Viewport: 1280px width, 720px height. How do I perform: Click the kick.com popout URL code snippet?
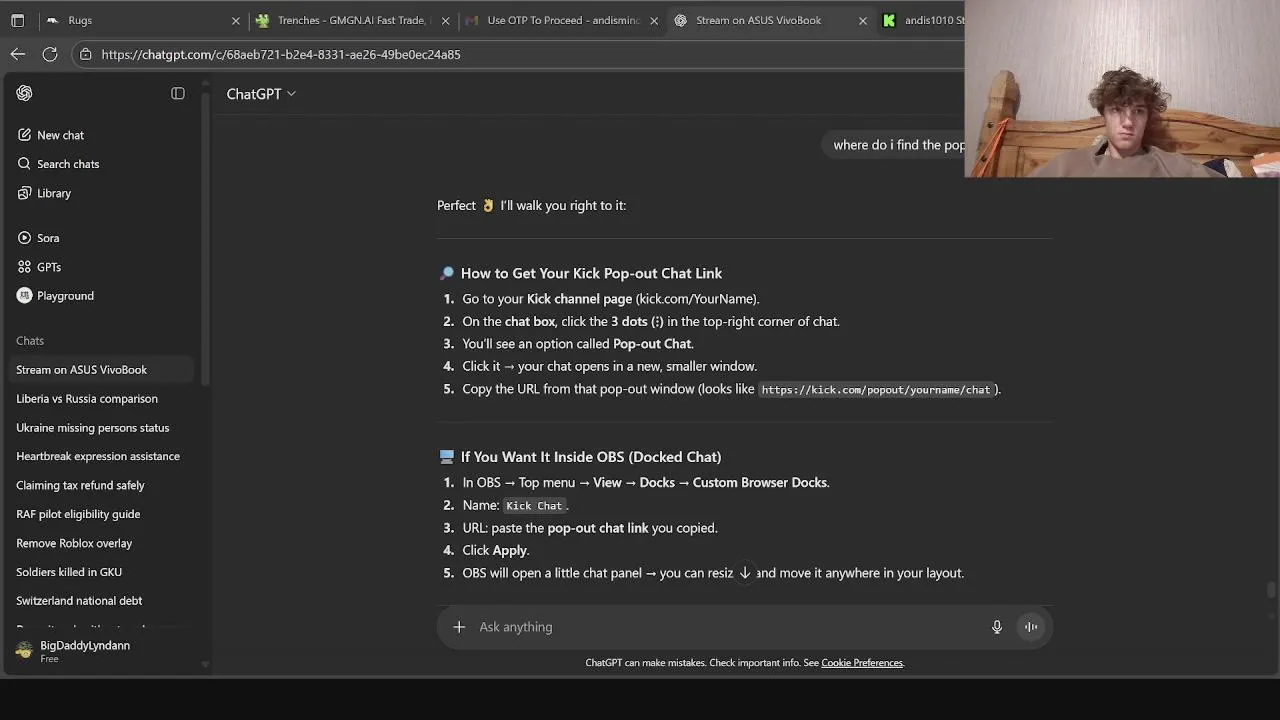875,390
